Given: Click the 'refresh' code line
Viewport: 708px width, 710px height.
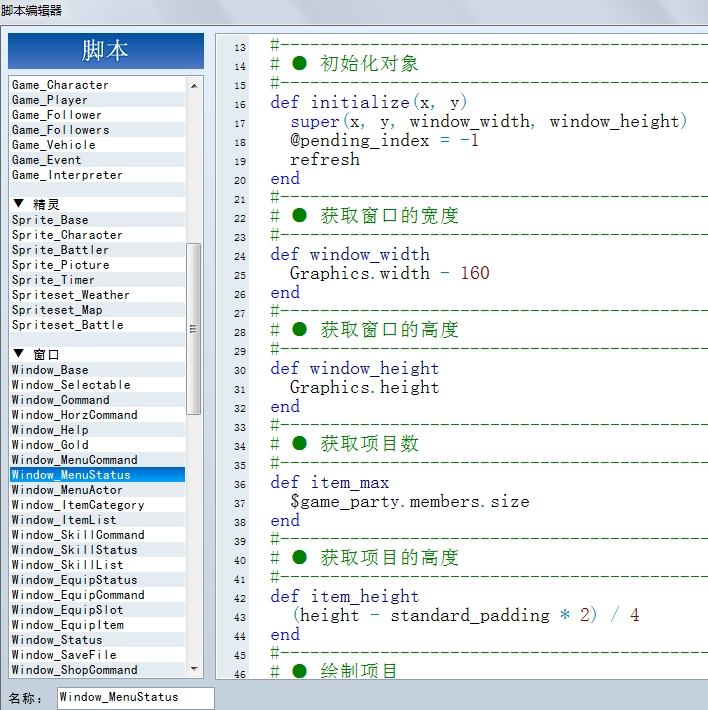Looking at the screenshot, I should (x=325, y=160).
